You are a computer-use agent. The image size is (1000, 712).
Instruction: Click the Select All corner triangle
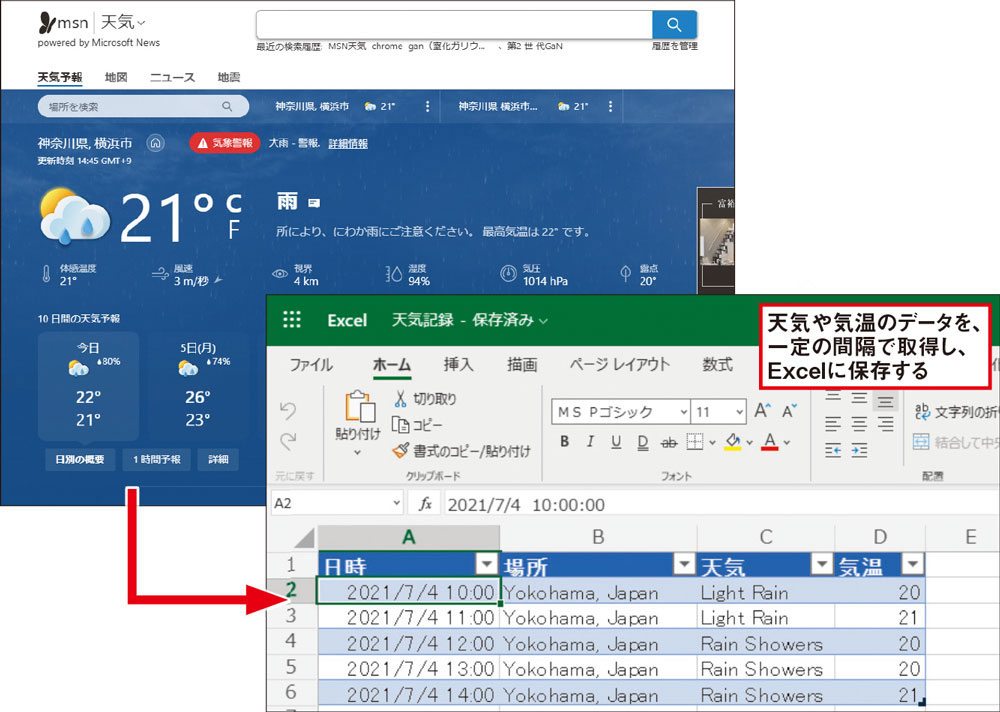click(304, 538)
